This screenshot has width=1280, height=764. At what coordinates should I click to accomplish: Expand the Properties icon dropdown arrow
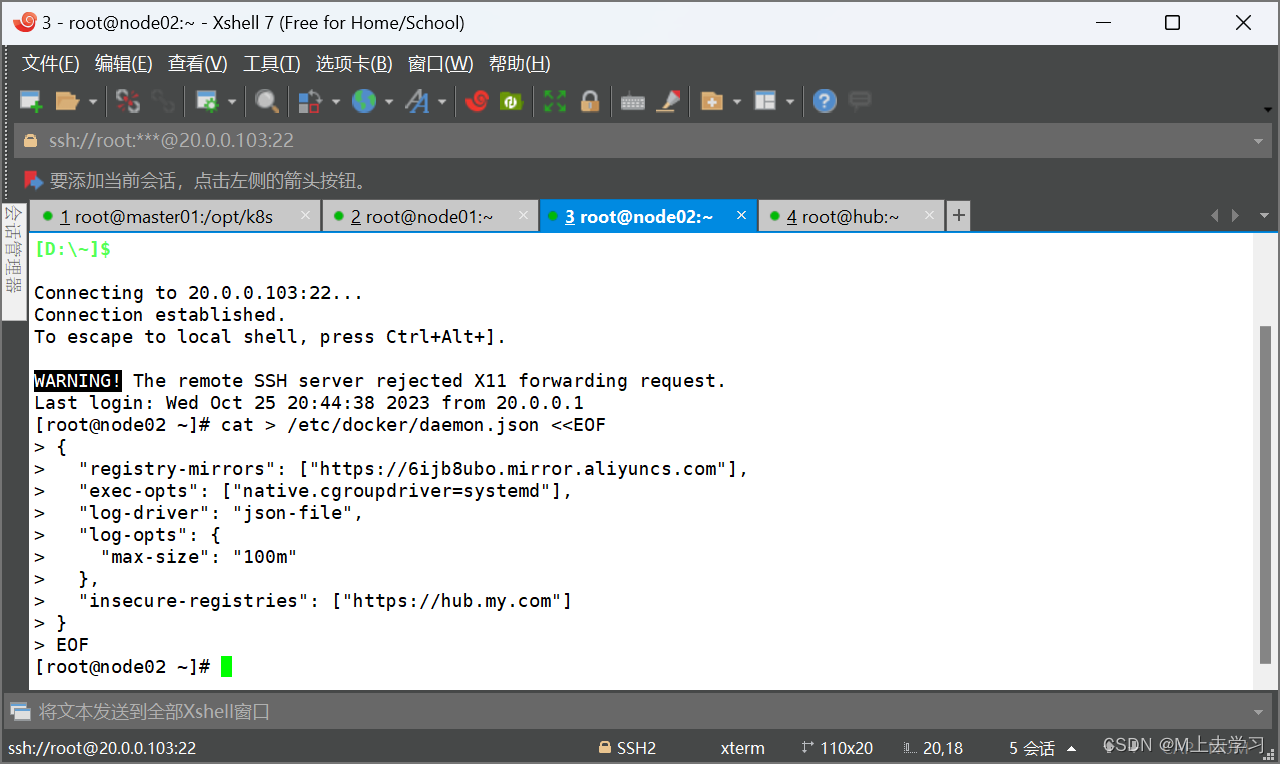coord(232,101)
